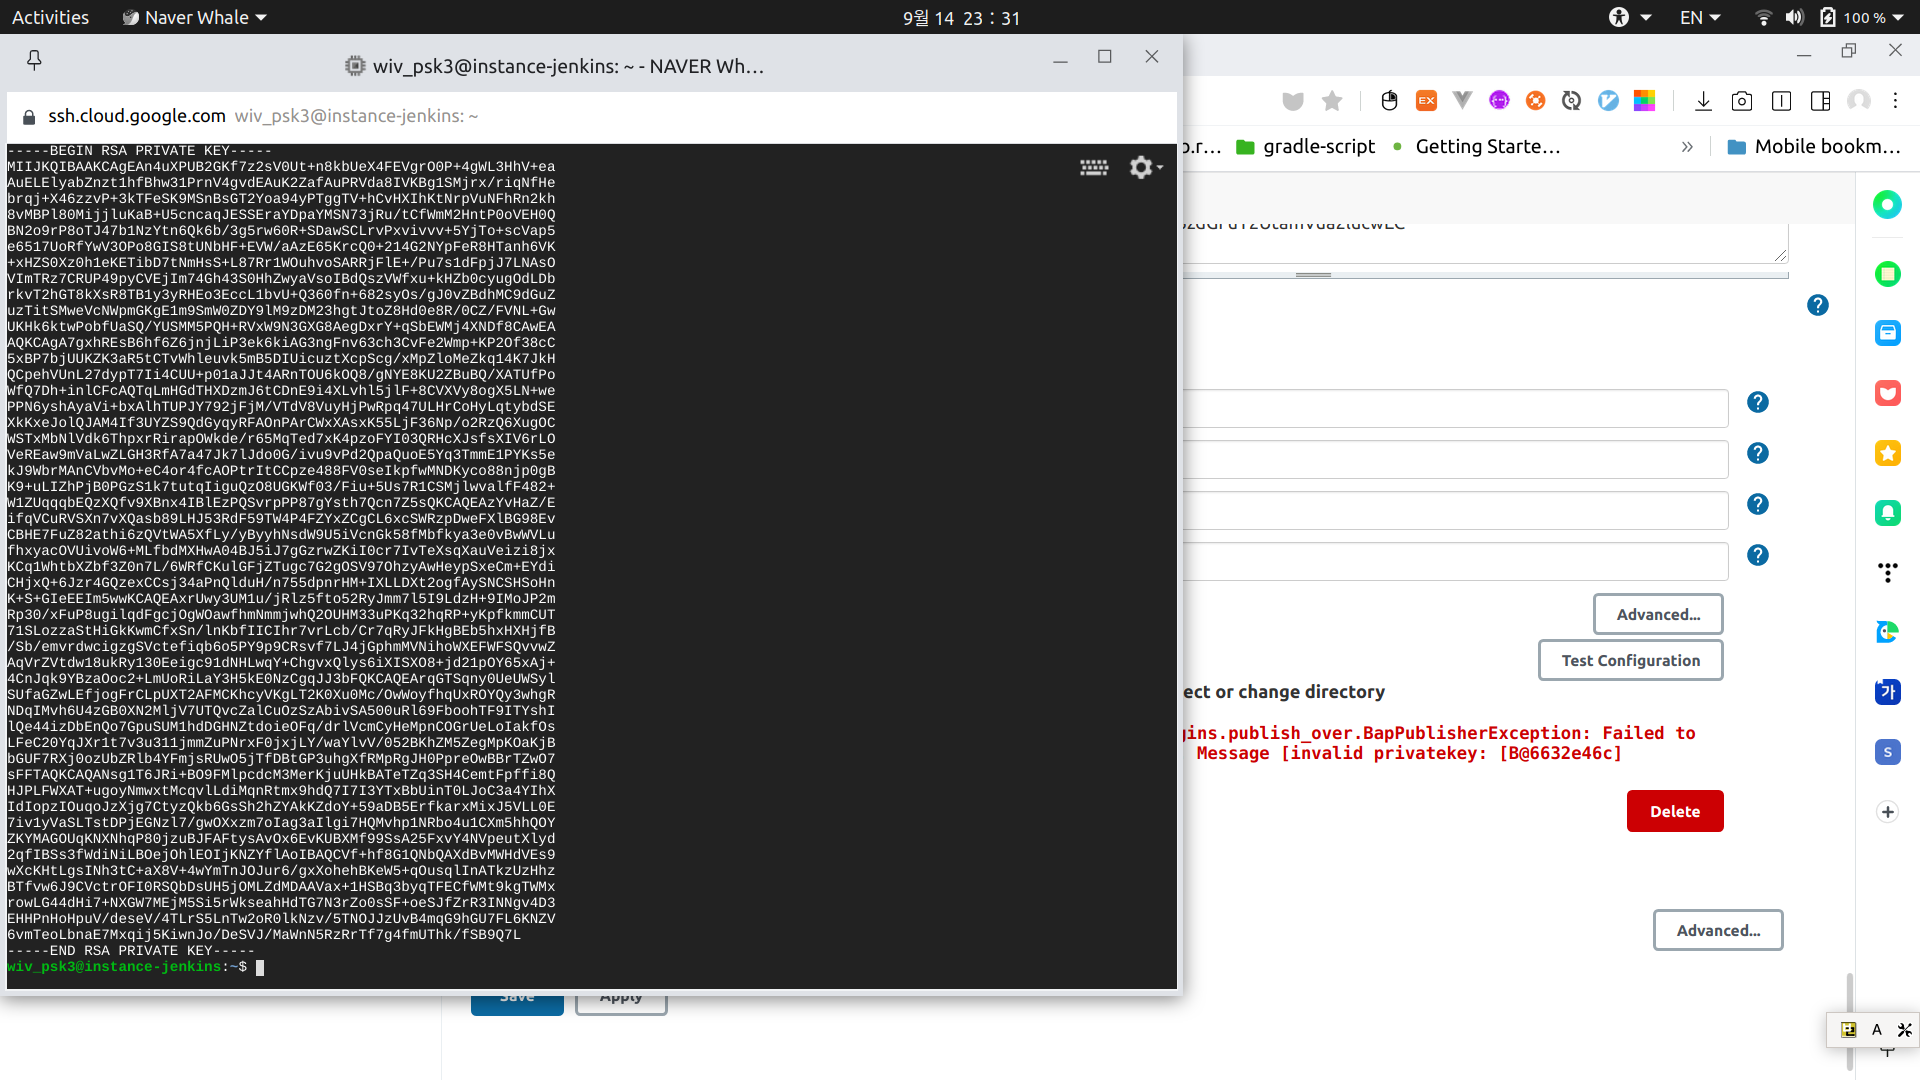
Task: Pin the SSH popup window
Action: [x=34, y=61]
